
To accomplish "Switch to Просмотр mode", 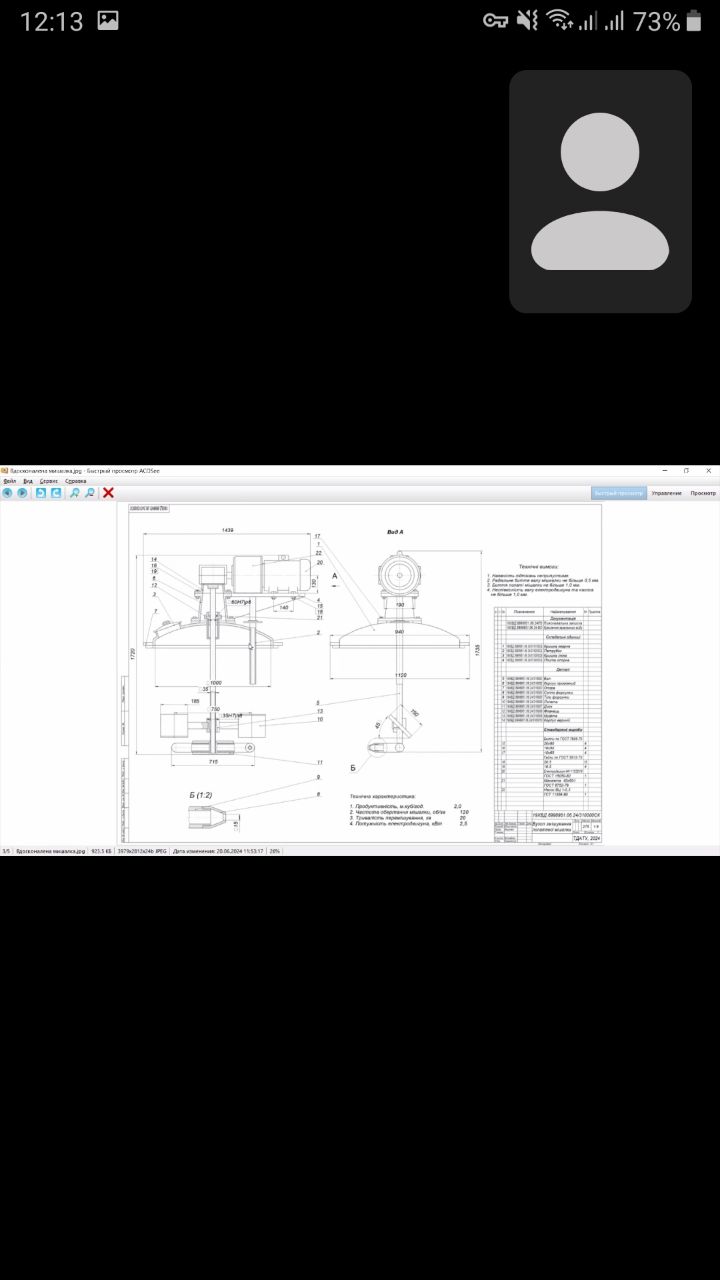I will pyautogui.click(x=703, y=493).
